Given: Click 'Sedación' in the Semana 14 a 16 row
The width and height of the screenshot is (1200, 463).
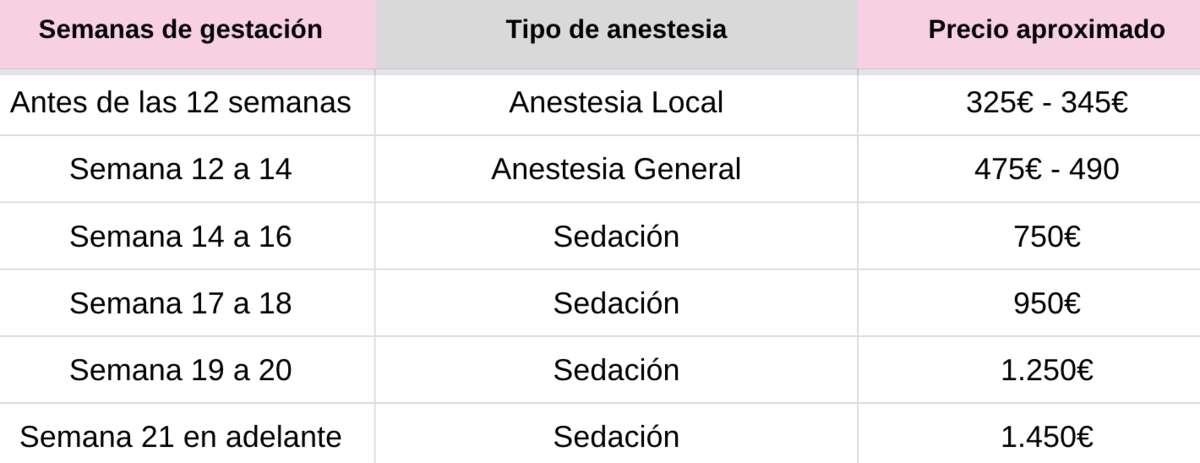Looking at the screenshot, I should [616, 236].
